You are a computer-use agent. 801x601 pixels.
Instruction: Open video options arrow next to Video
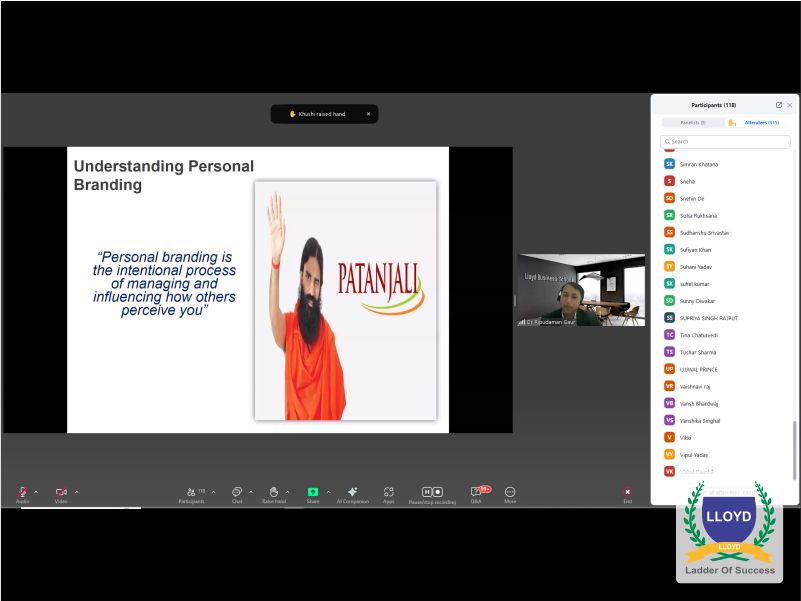tap(77, 492)
